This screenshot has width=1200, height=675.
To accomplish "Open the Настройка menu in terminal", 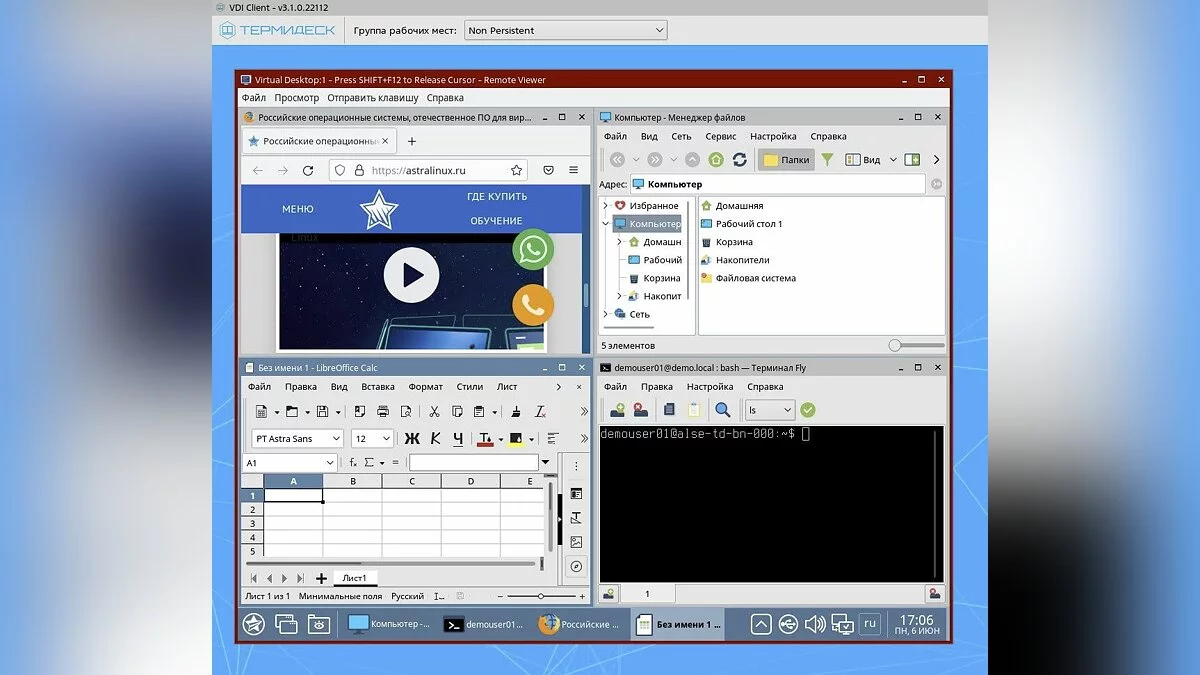I will pyautogui.click(x=710, y=387).
